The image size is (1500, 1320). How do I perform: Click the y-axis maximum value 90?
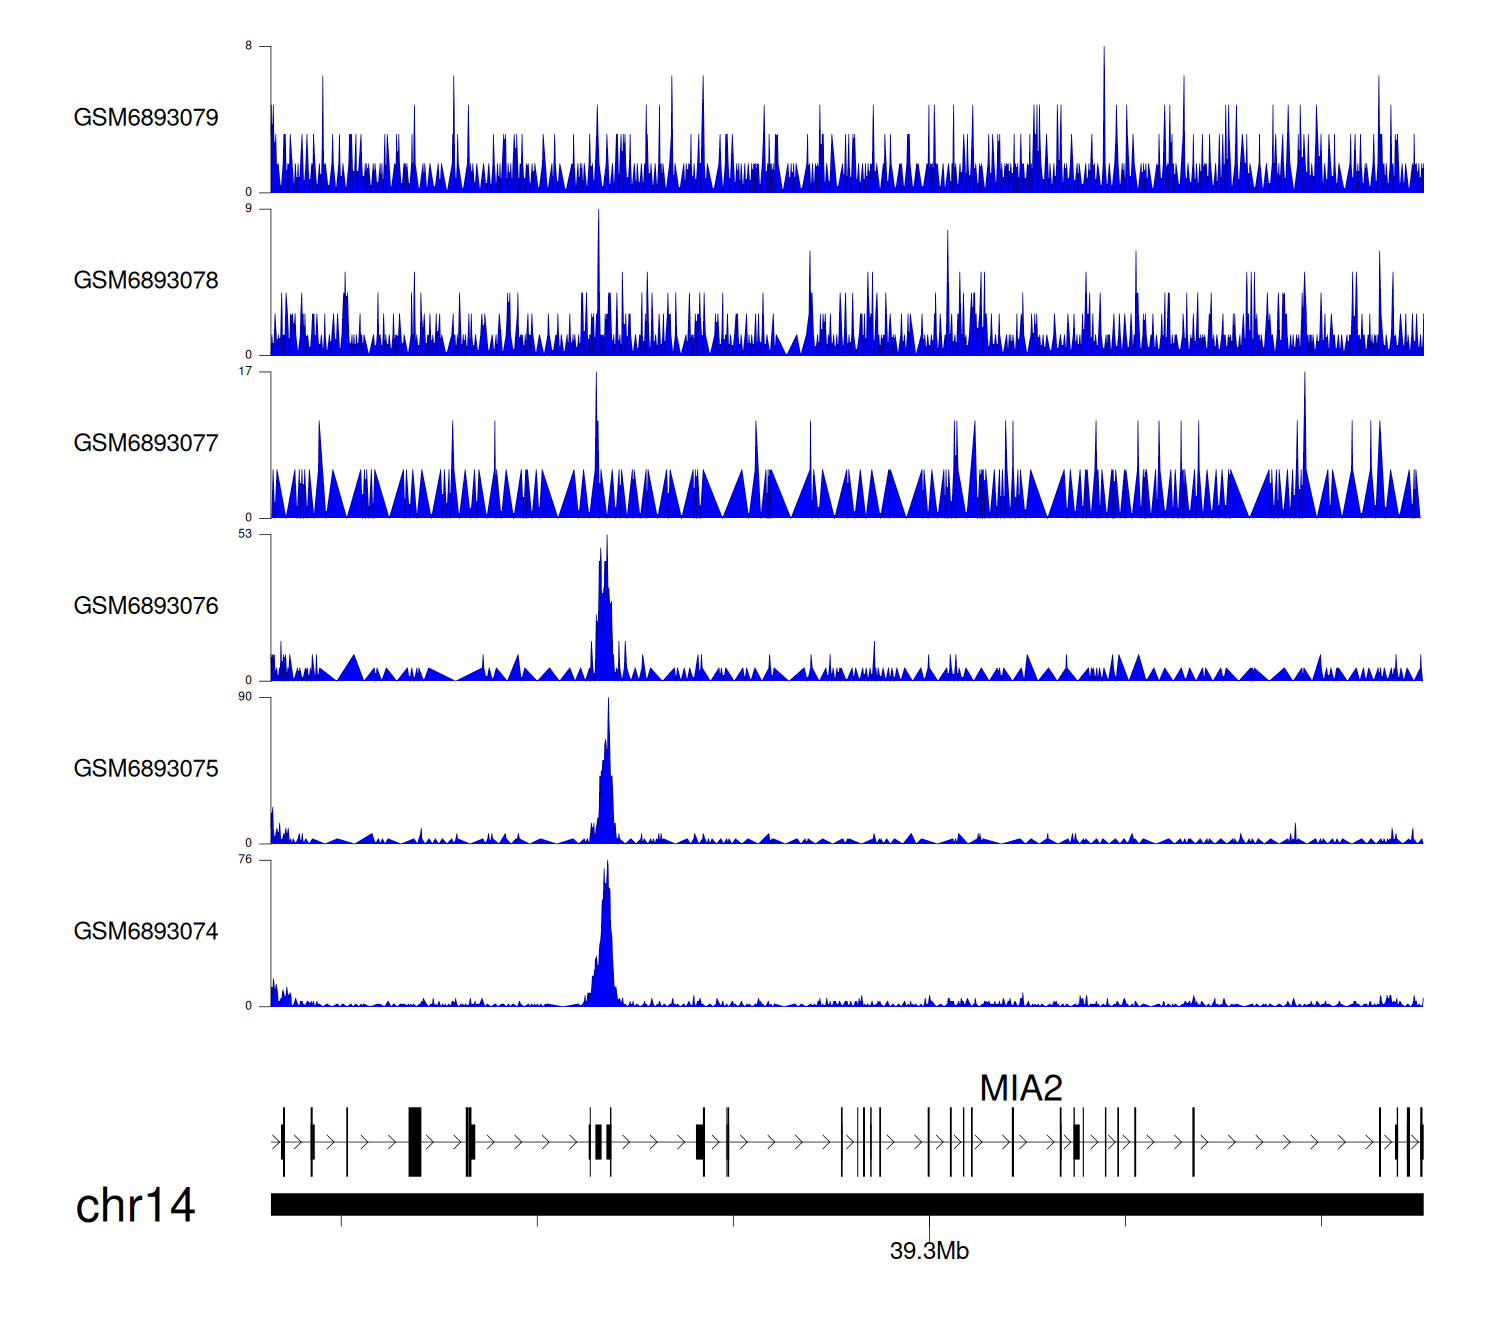(x=245, y=697)
